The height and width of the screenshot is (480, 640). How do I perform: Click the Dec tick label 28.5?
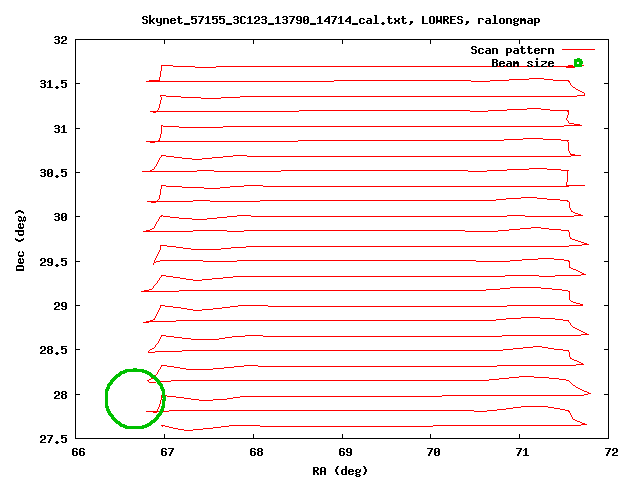pos(53,350)
